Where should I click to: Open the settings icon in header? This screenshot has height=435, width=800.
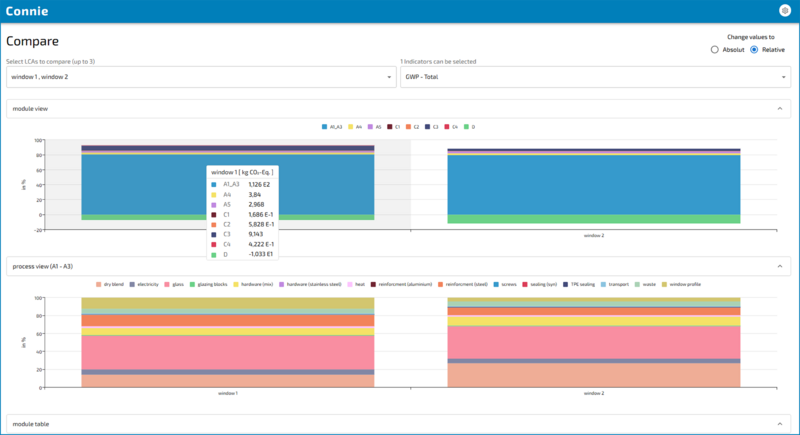tap(784, 10)
